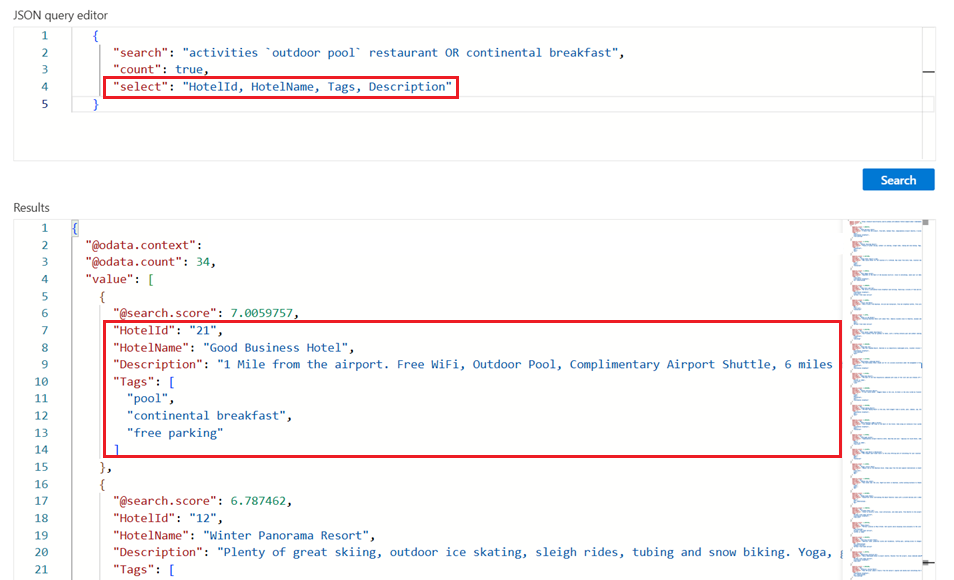Image resolution: width=954 pixels, height=580 pixels.
Task: Click the HotelId value "12"
Action: [203, 518]
